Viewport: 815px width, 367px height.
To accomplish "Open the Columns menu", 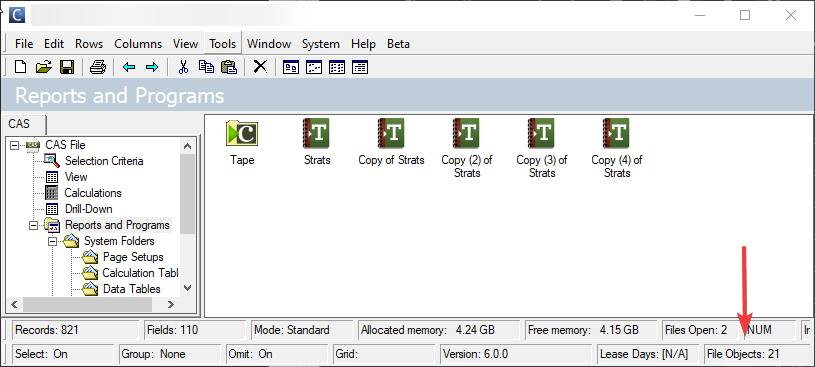I will click(x=138, y=44).
